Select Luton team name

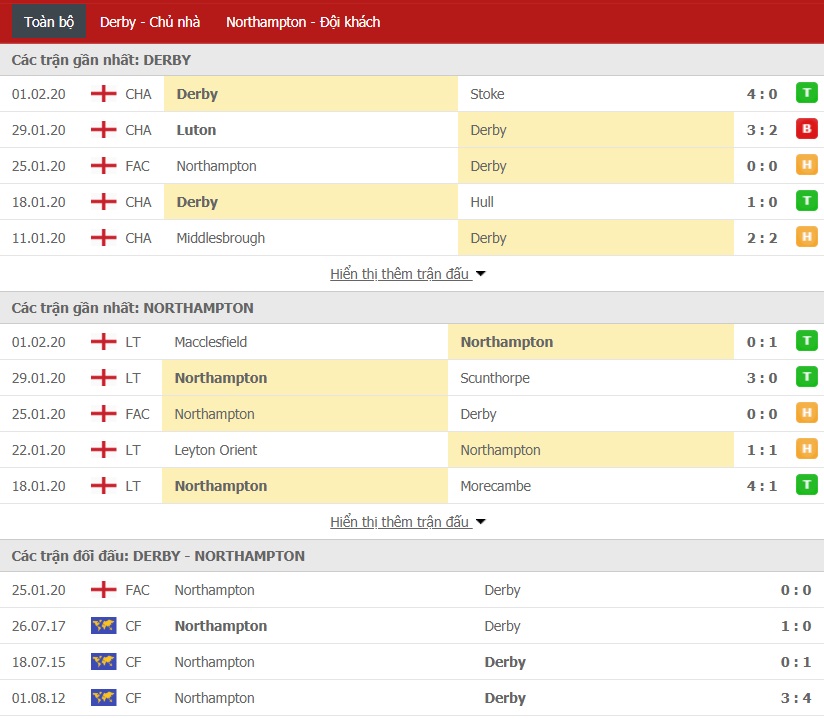196,130
